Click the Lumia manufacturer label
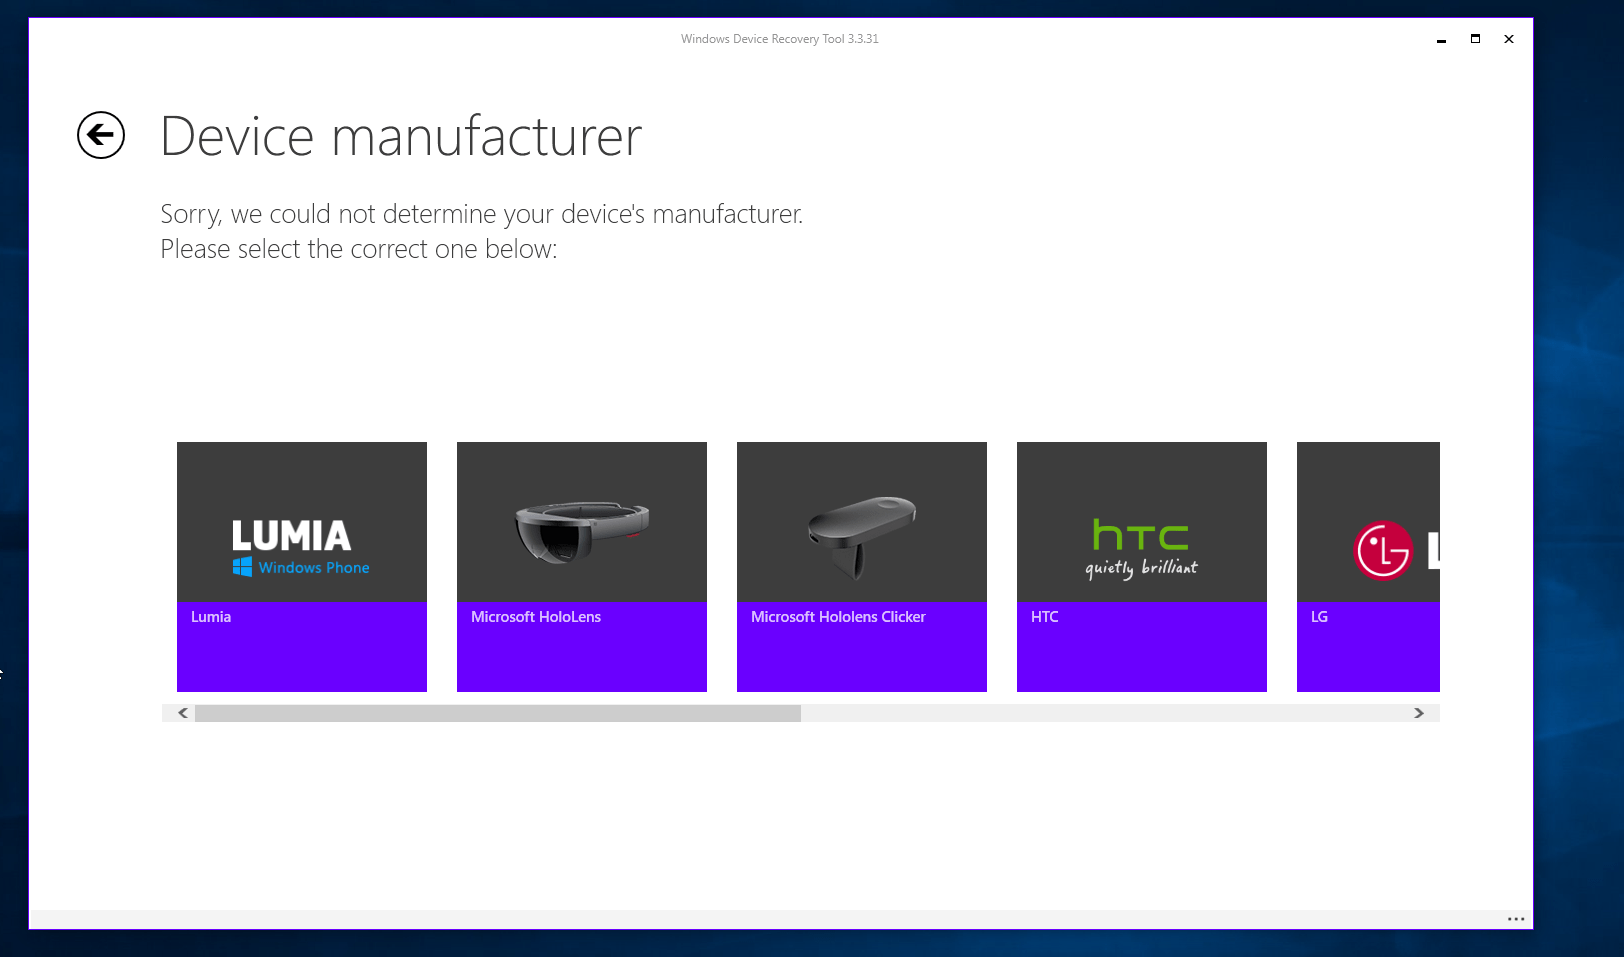The width and height of the screenshot is (1624, 957). click(x=211, y=617)
